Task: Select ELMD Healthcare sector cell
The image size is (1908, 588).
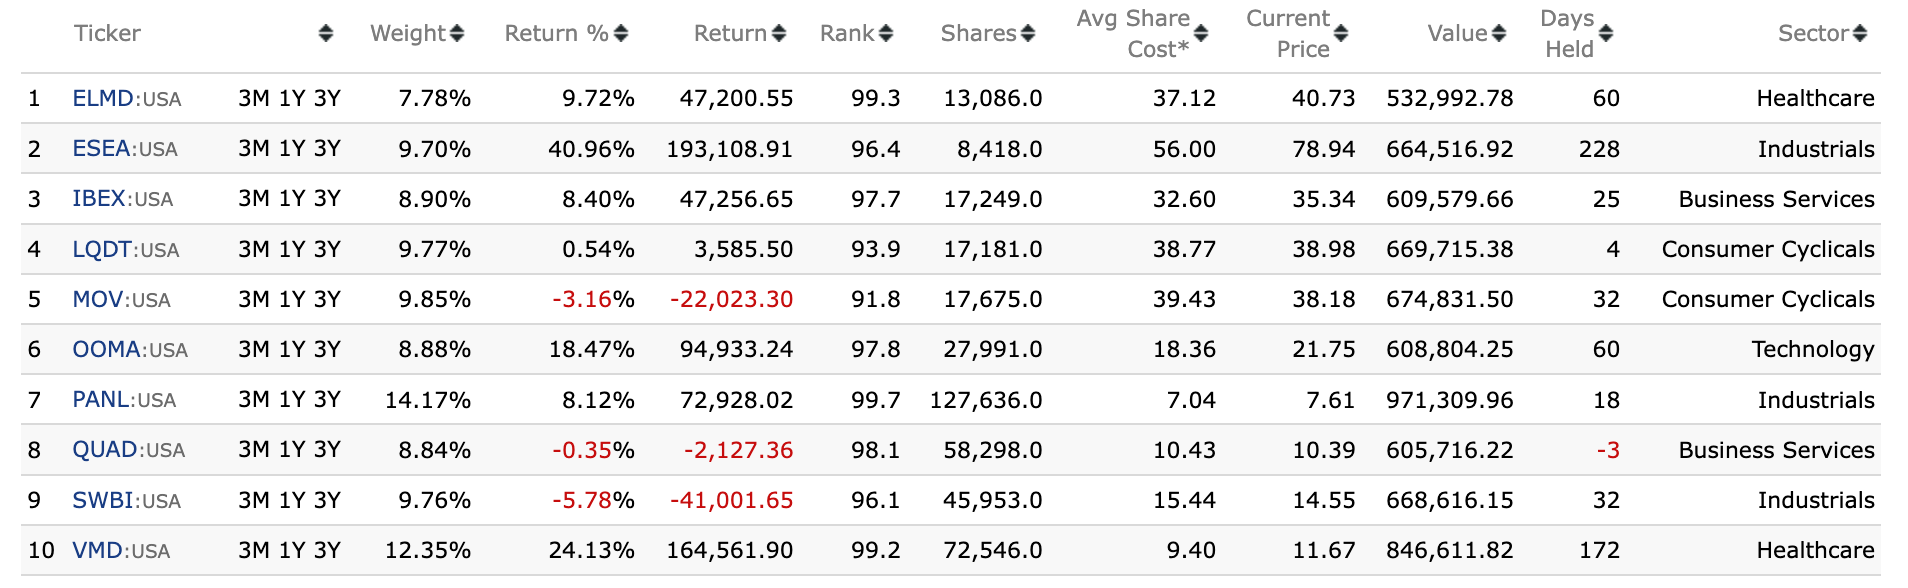Action: [1816, 98]
